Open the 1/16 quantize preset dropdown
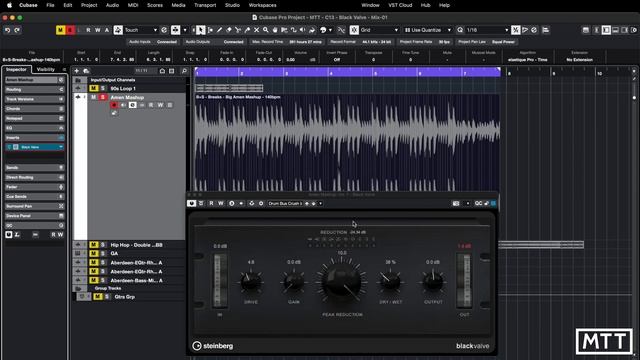This screenshot has width=640, height=360. pos(487,30)
